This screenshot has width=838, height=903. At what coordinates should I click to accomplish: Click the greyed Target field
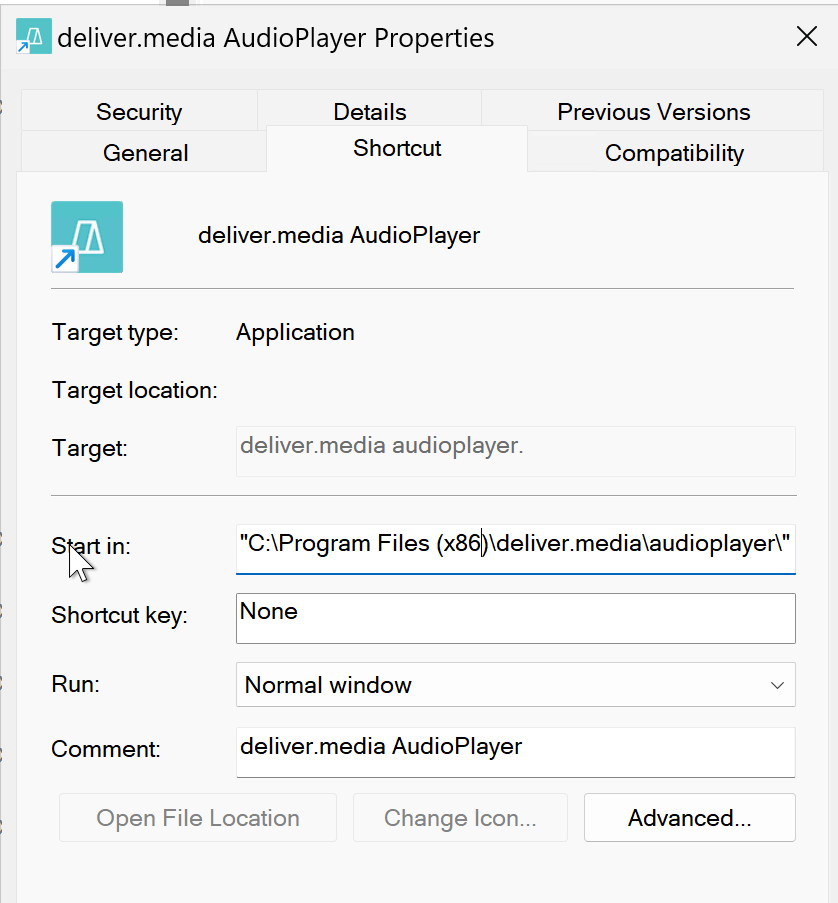(x=515, y=451)
